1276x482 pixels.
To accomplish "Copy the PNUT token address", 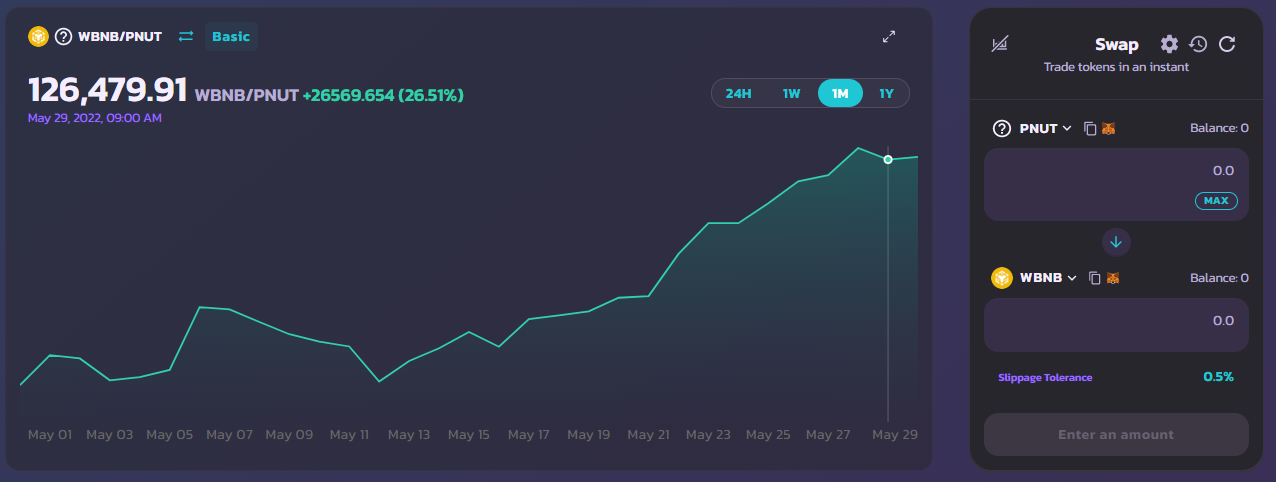I will pyautogui.click(x=1090, y=128).
